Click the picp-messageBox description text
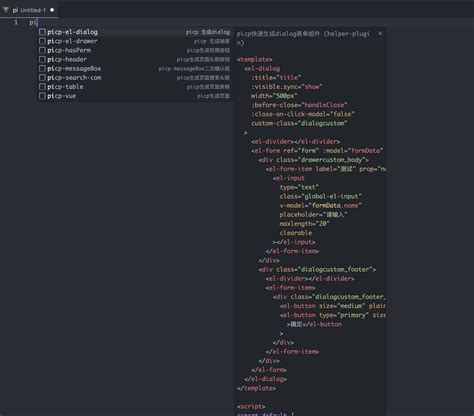The height and width of the screenshot is (416, 474). pyautogui.click(x=194, y=68)
